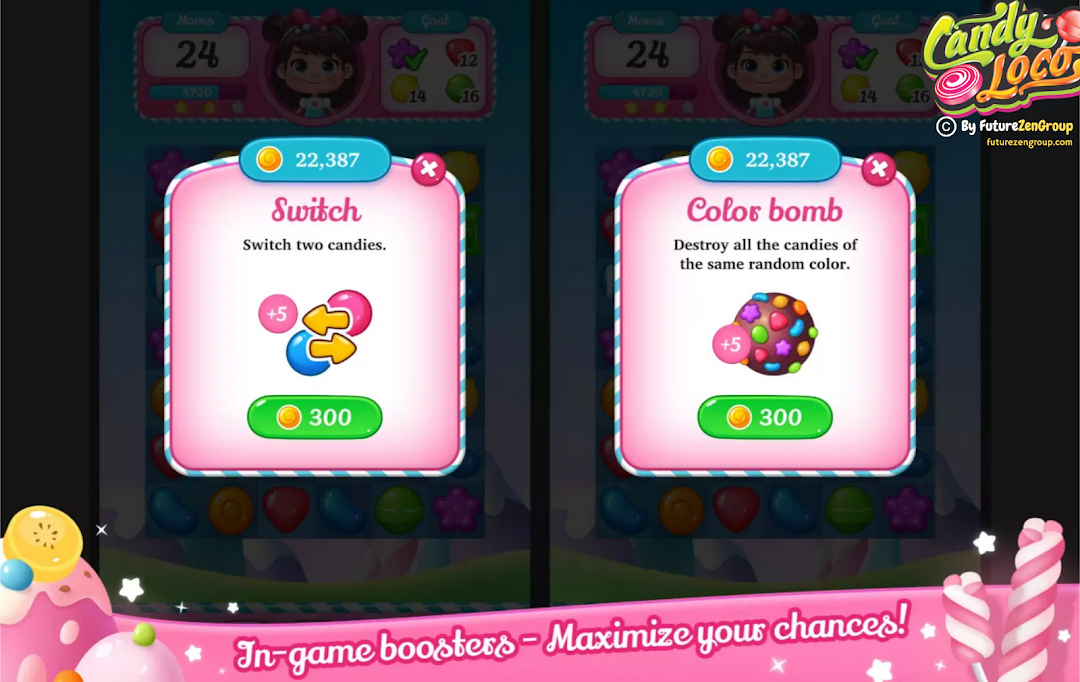Screen dimensions: 1080x682
Task: Tap the Switch candies swap icon
Action: [329, 333]
